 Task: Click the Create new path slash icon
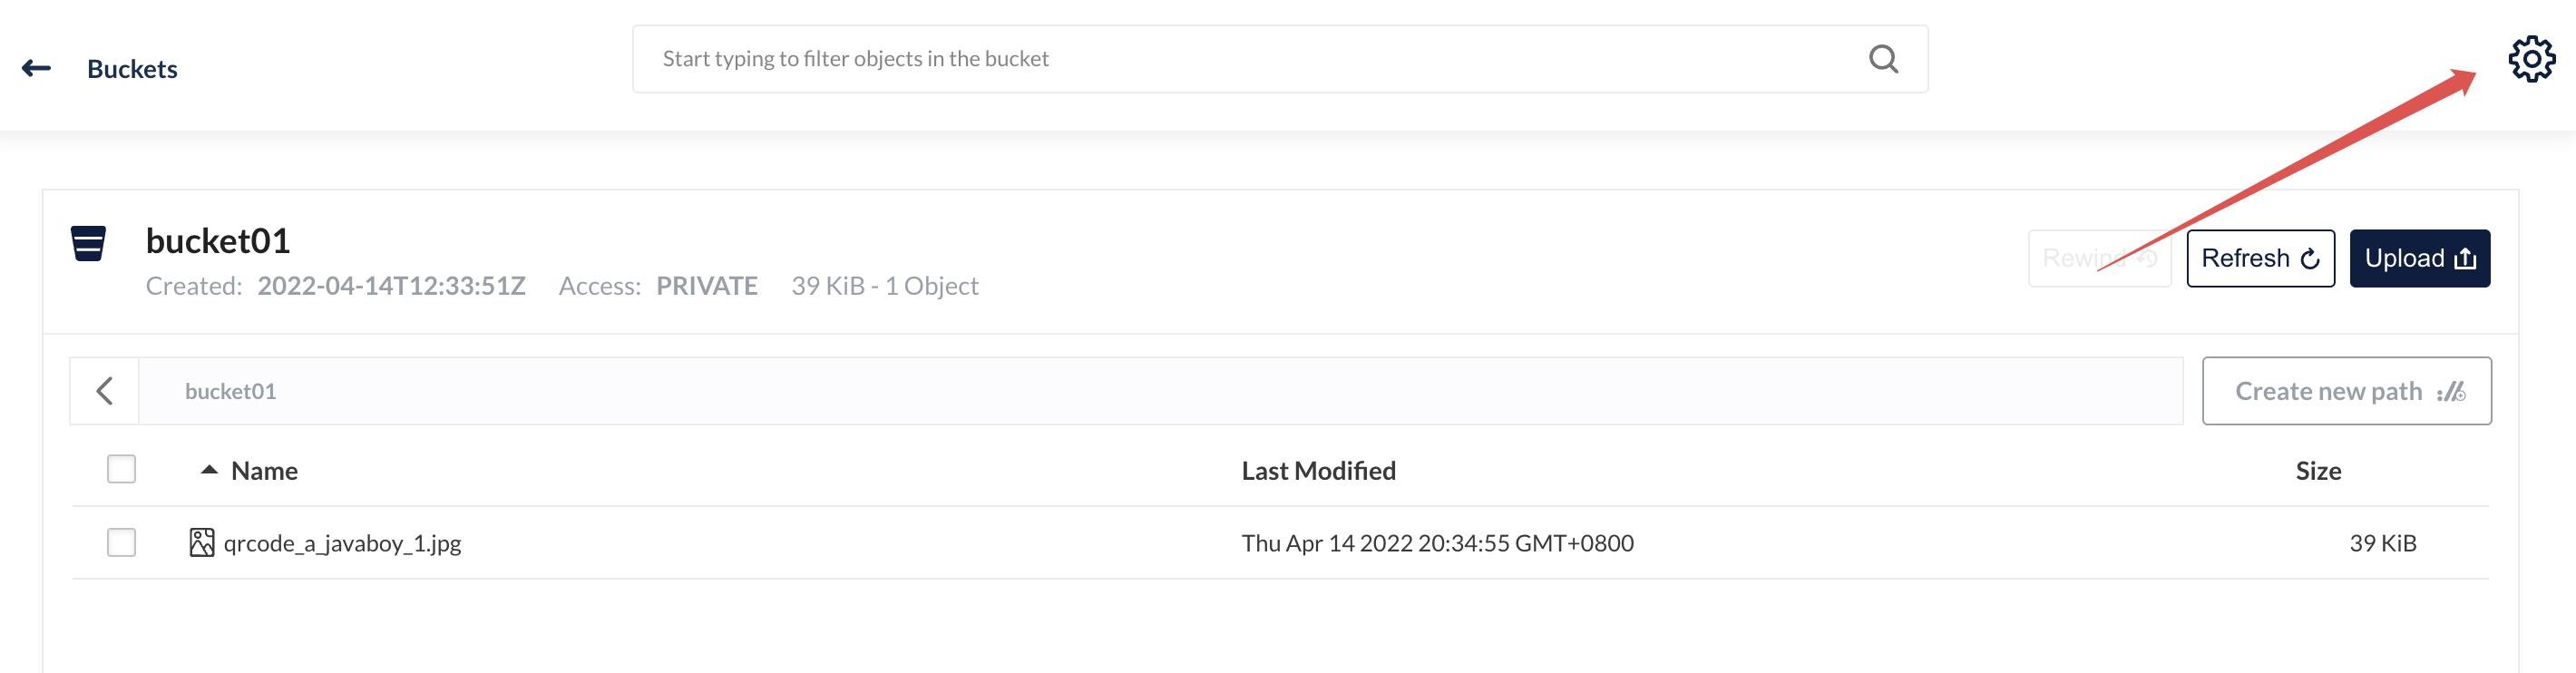point(2451,391)
